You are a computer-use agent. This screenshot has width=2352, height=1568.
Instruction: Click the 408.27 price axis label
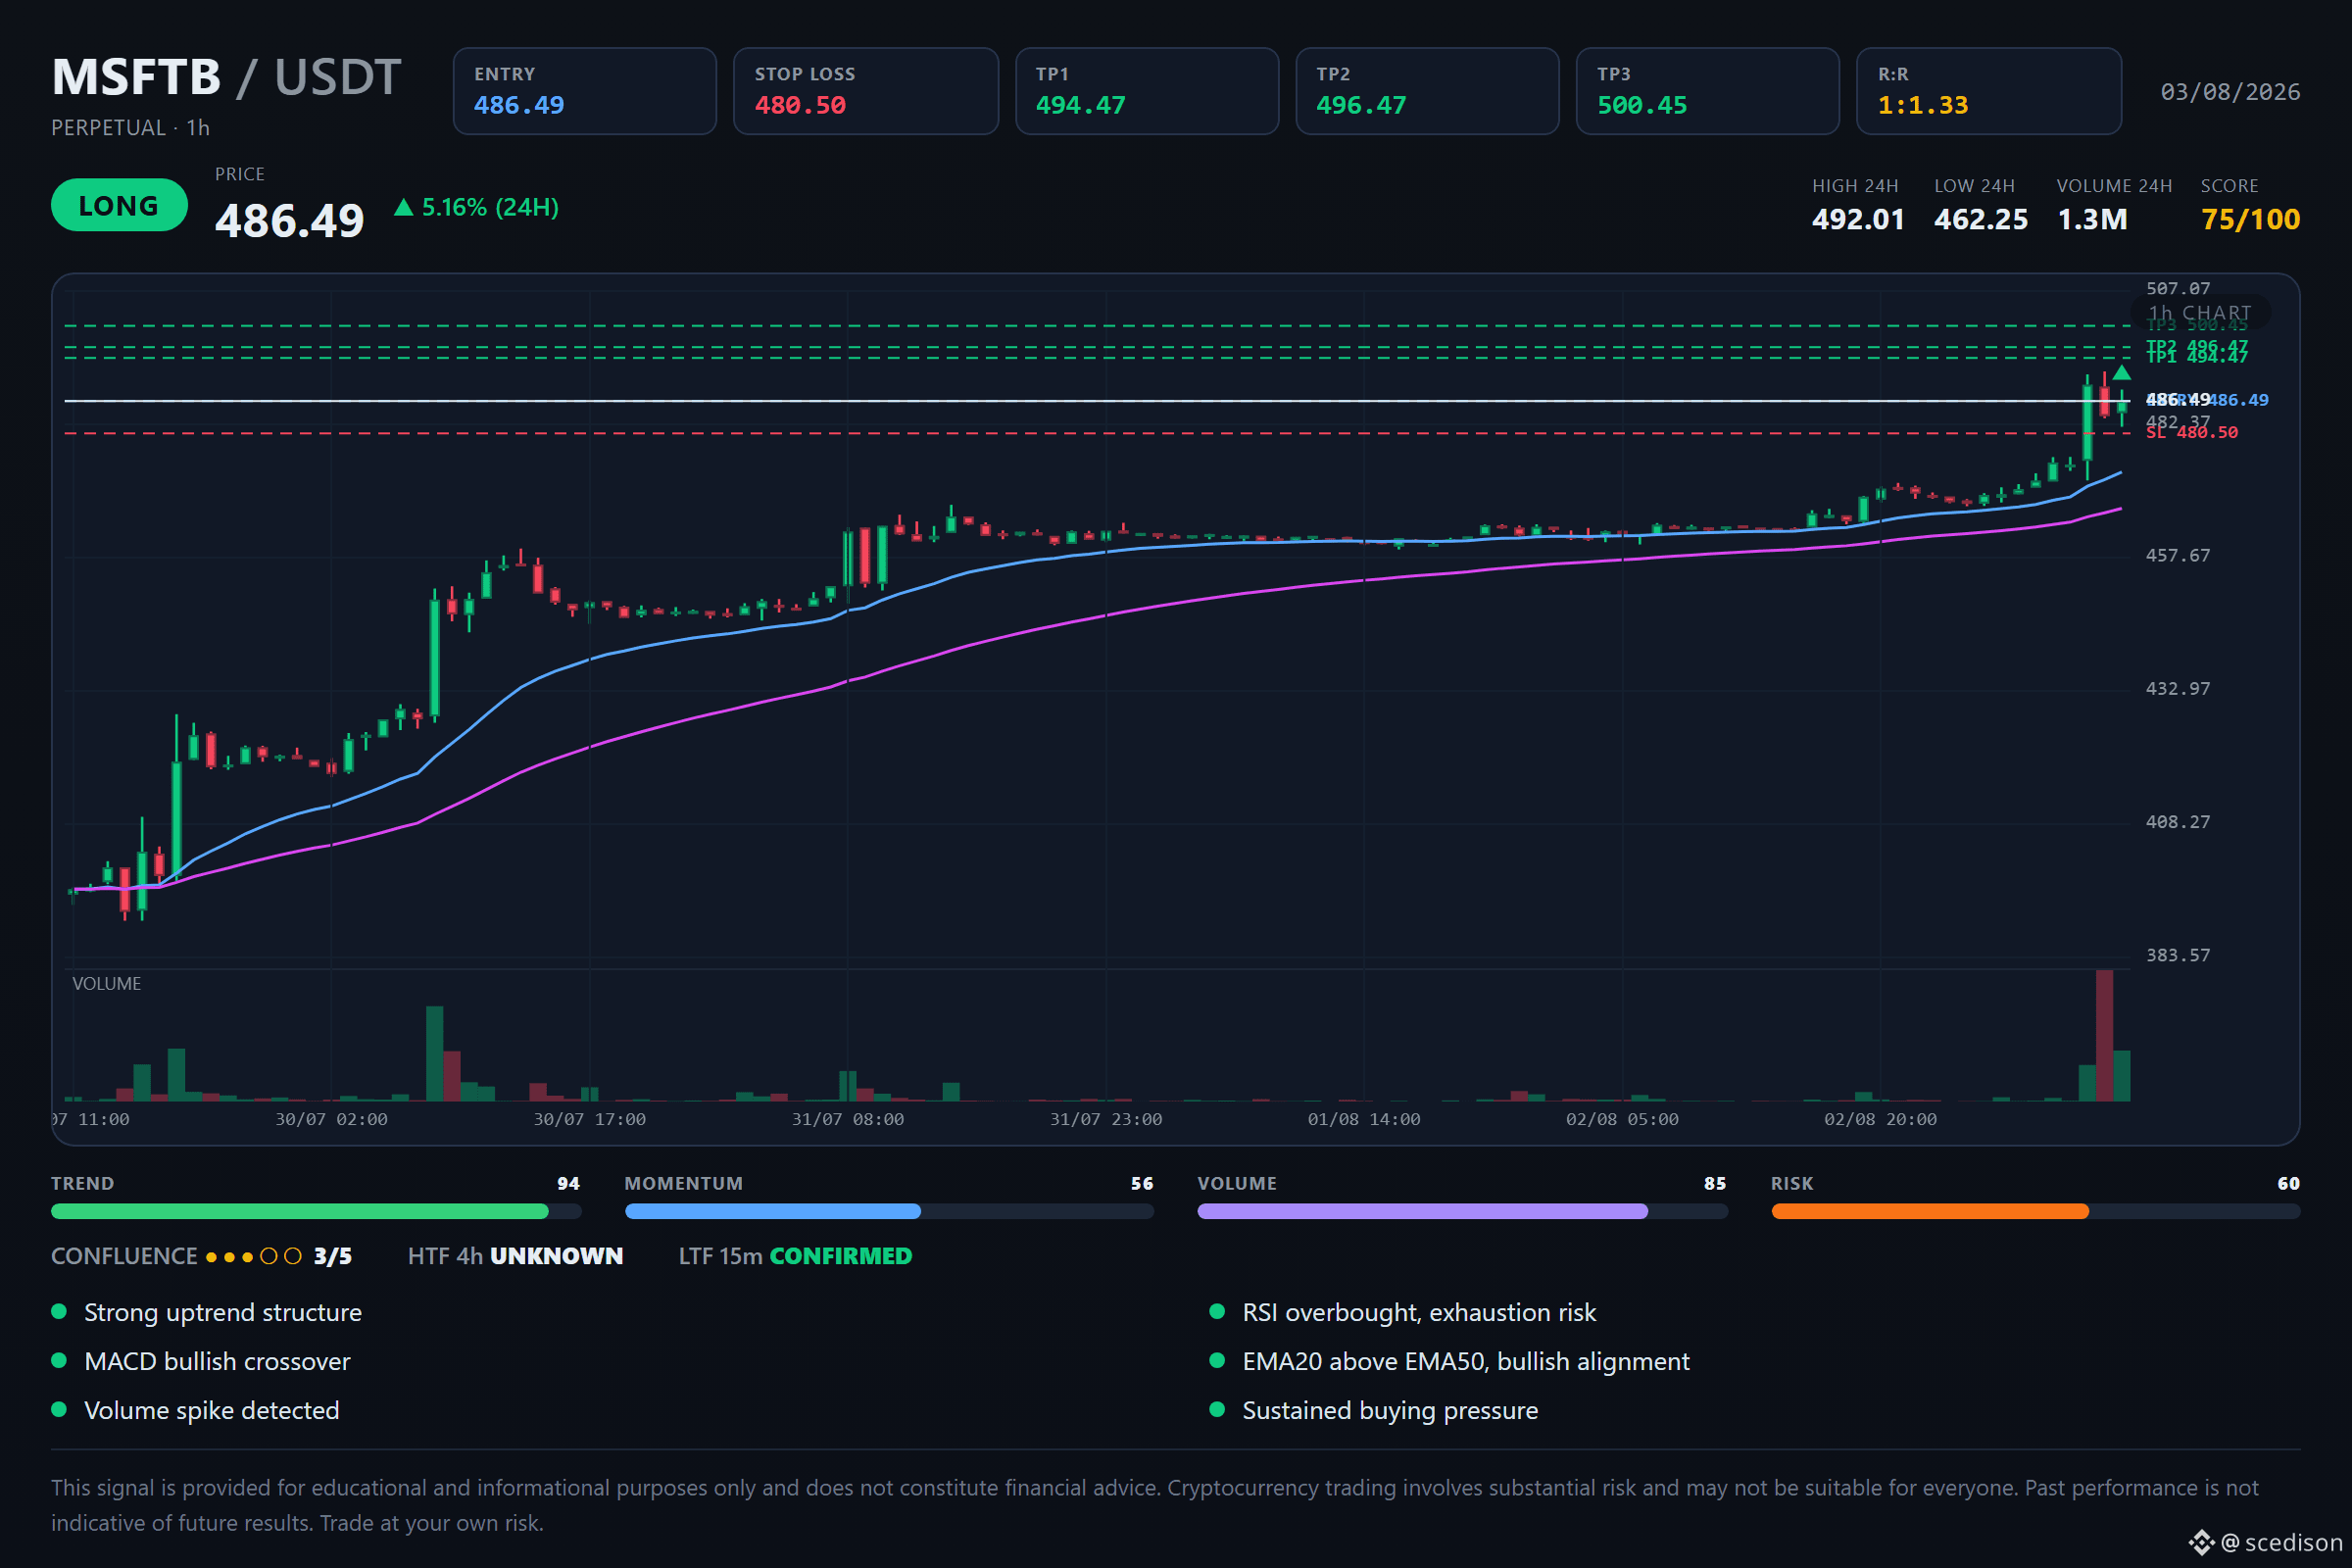click(2178, 822)
